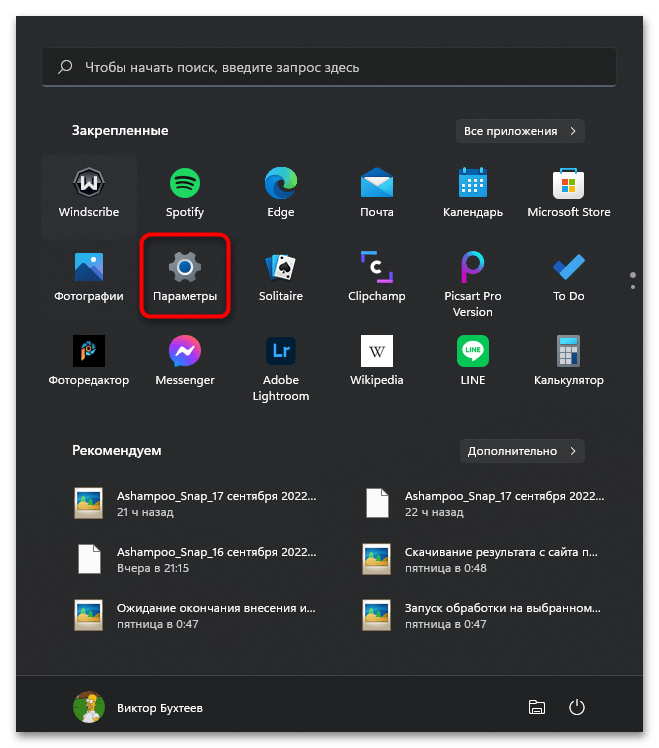Click the magnifier search icon
Image resolution: width=659 pixels, height=748 pixels.
(x=65, y=67)
